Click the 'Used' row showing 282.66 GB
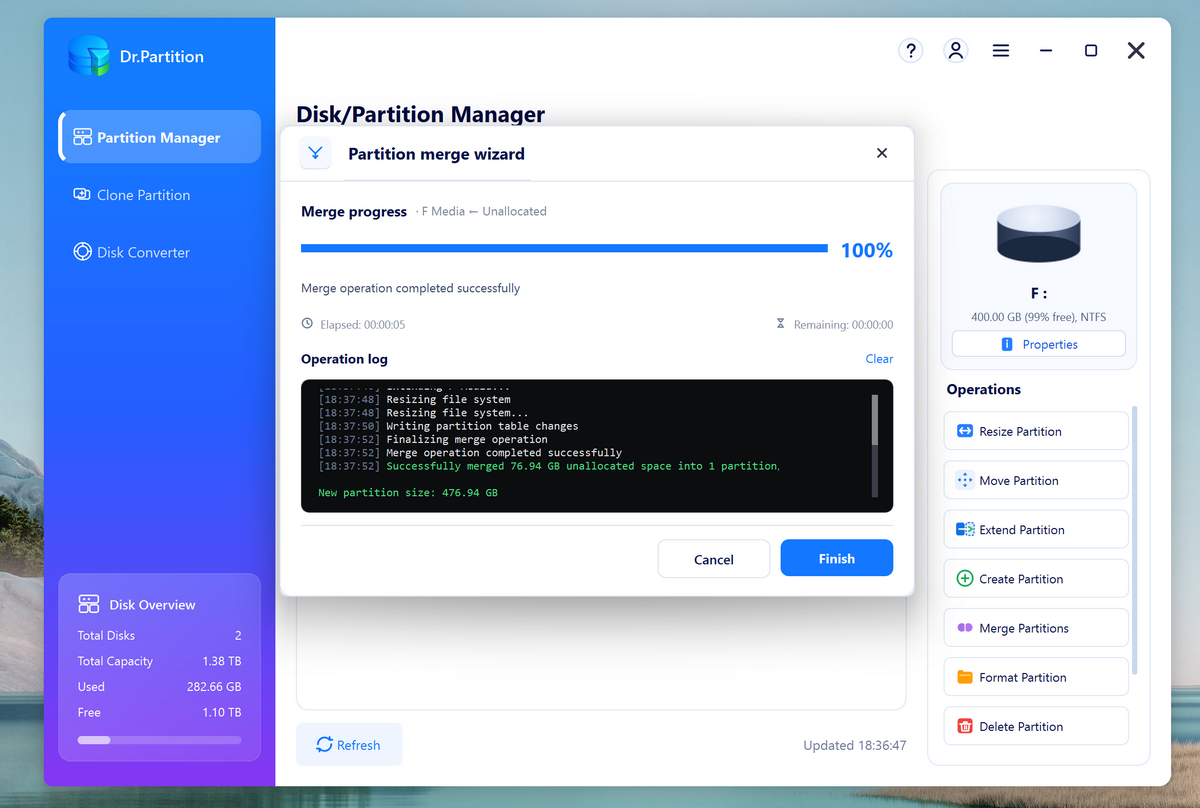Image resolution: width=1200 pixels, height=808 pixels. [x=159, y=687]
